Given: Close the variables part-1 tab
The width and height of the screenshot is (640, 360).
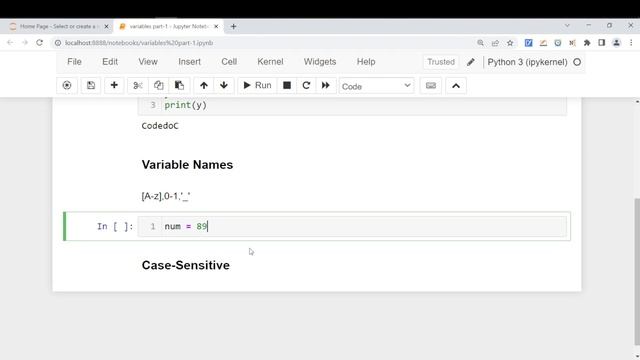Looking at the screenshot, I should pyautogui.click(x=216, y=27).
